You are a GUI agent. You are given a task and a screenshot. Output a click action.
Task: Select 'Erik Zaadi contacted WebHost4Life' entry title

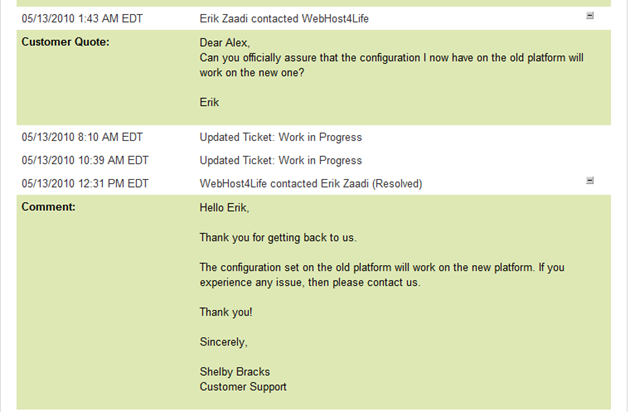pos(284,19)
